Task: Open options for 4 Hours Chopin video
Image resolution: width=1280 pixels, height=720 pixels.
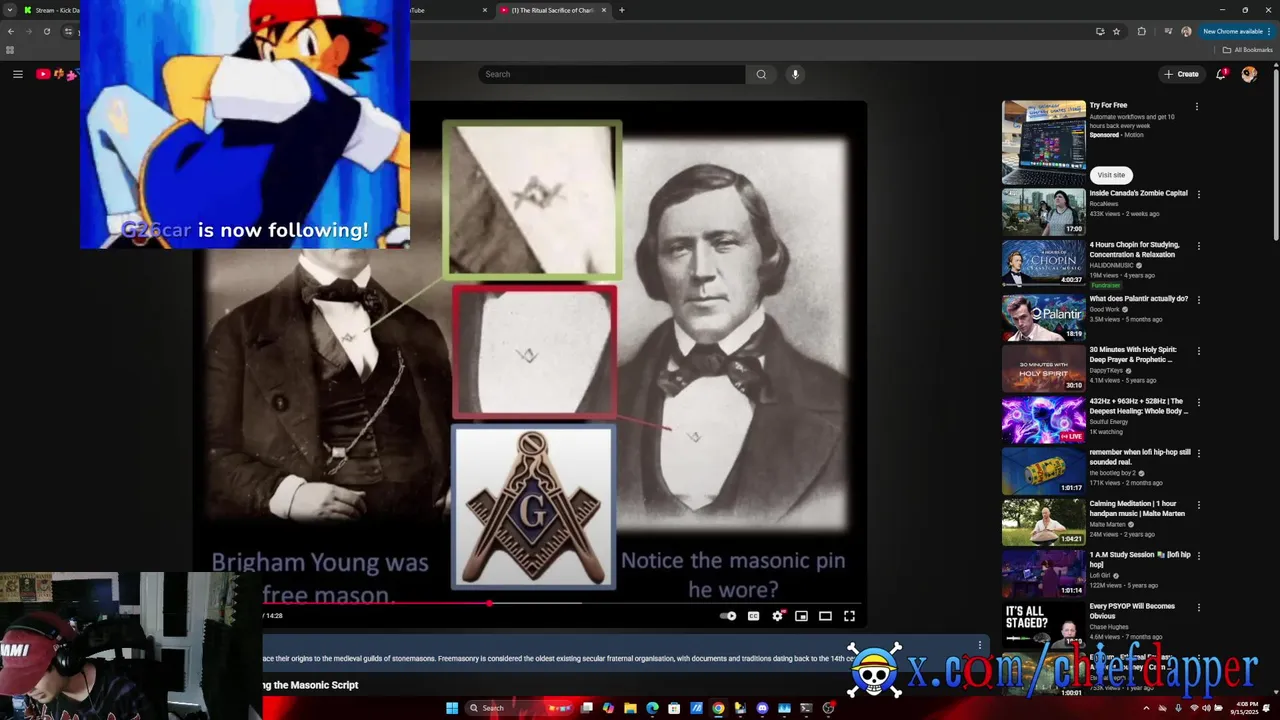Action: pyautogui.click(x=1199, y=245)
